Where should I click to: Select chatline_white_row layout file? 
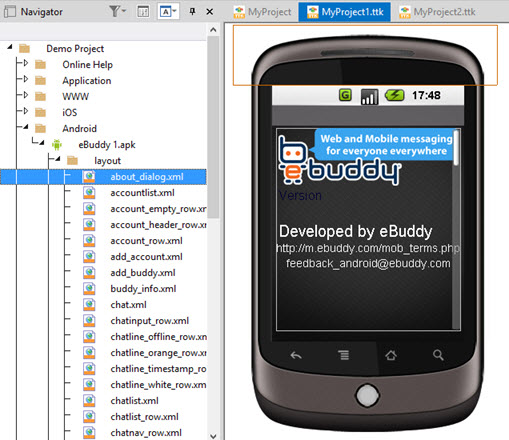158,385
